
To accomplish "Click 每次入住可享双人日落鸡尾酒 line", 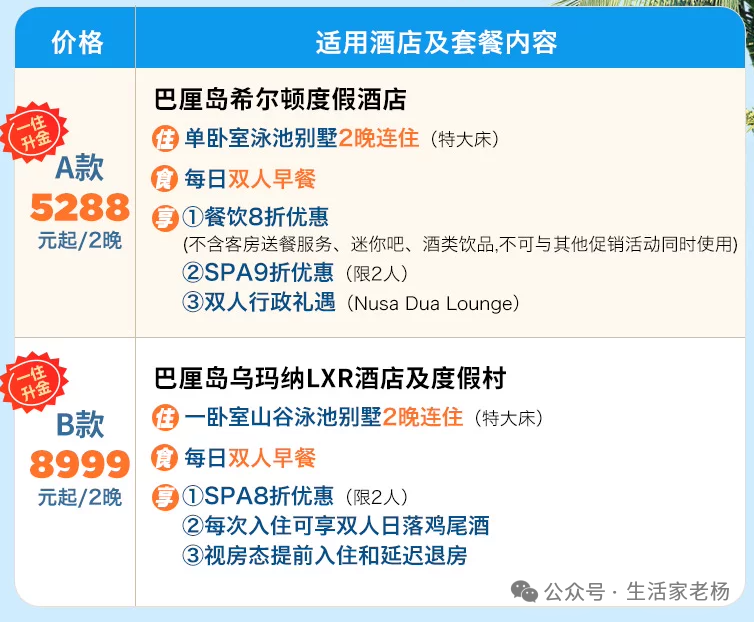I will click(x=336, y=525).
